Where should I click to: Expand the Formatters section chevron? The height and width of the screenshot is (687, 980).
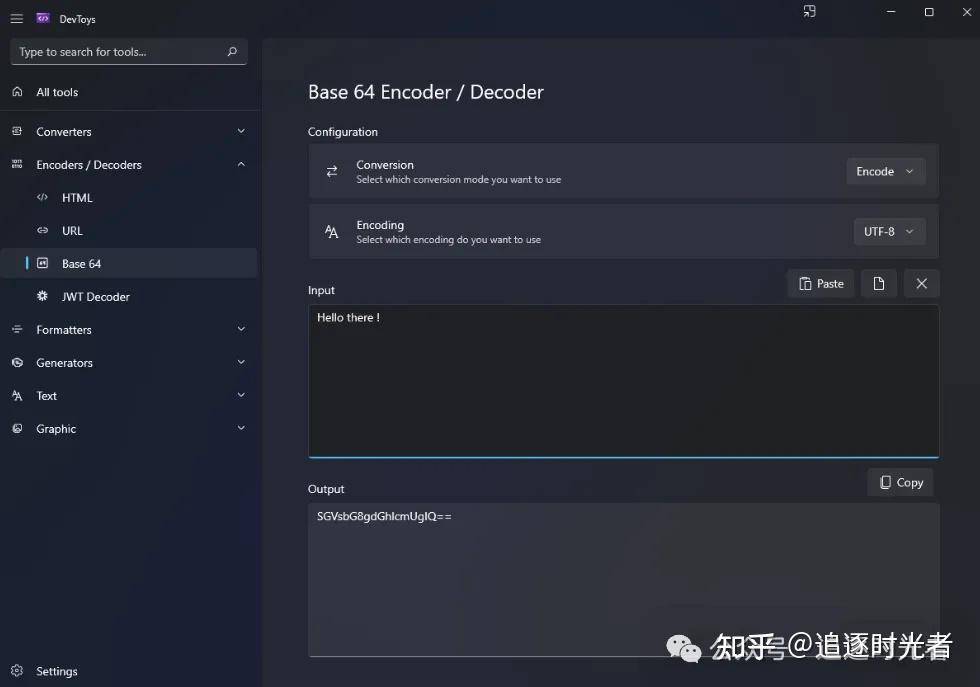[241, 329]
